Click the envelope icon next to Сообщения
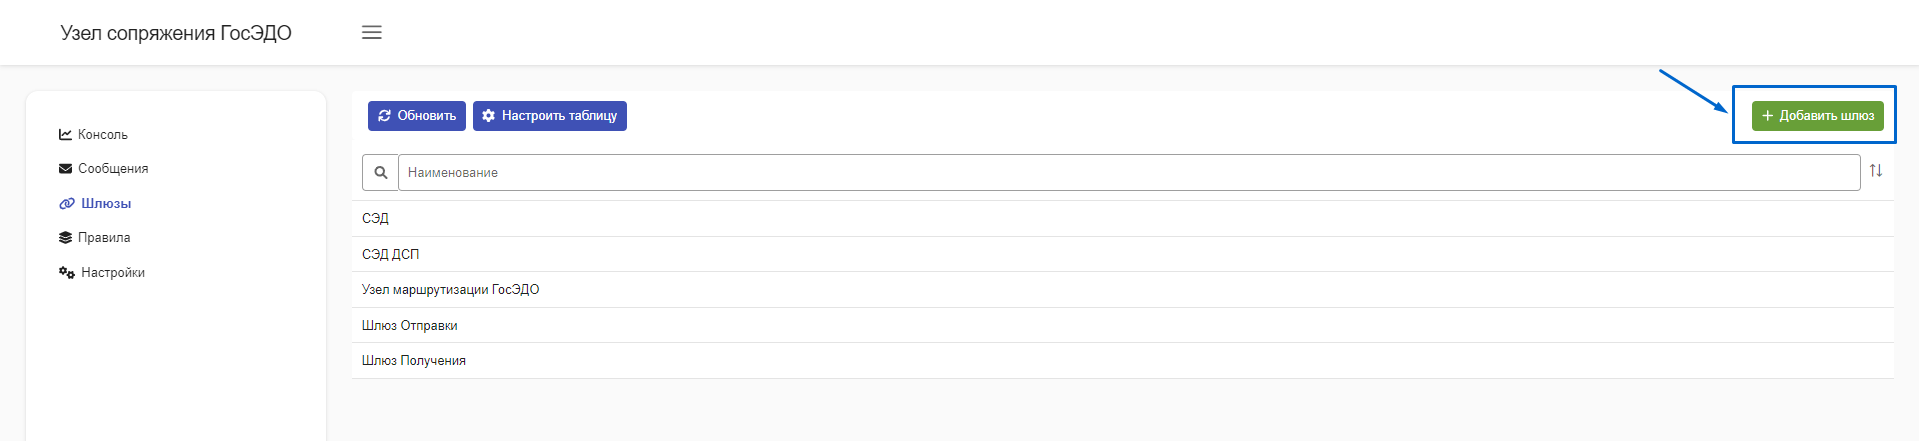The width and height of the screenshot is (1919, 441). coord(65,168)
